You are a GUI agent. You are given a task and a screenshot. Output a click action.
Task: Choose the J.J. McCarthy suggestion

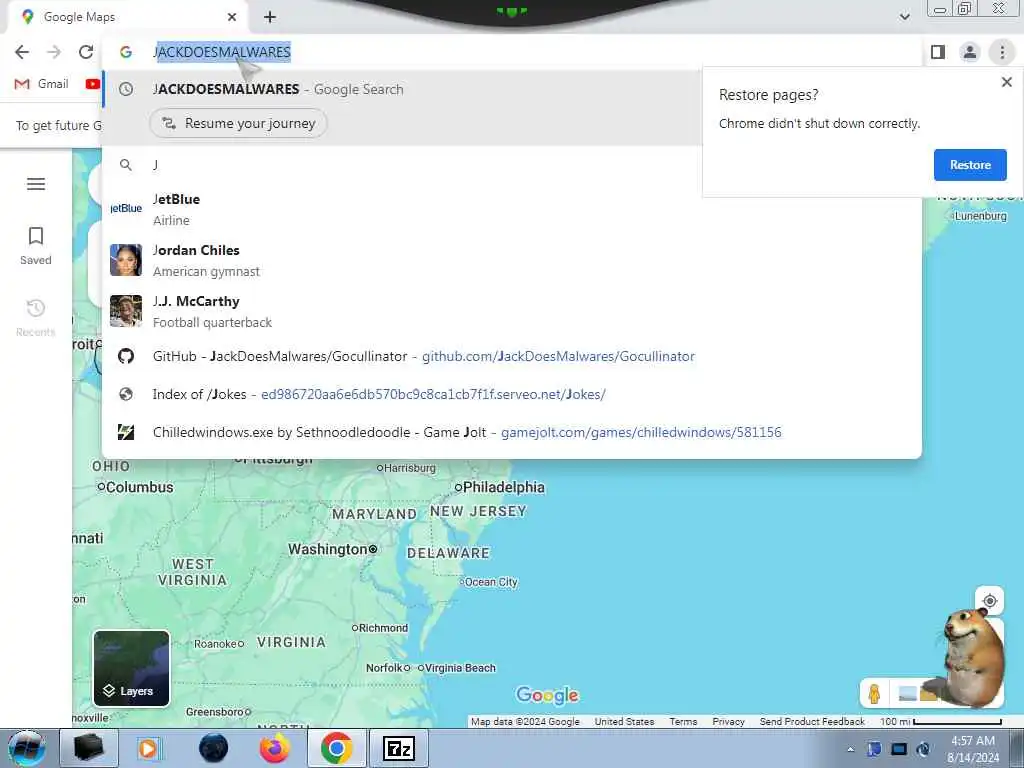pos(511,311)
